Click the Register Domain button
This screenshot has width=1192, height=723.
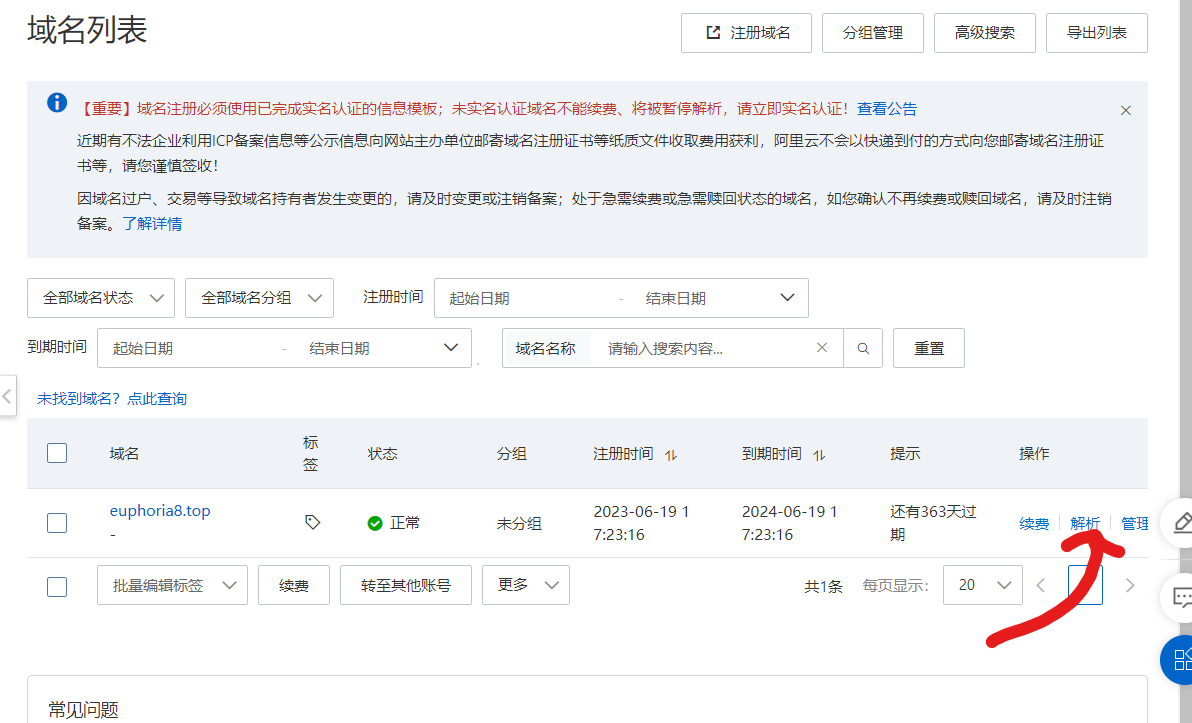(x=747, y=33)
